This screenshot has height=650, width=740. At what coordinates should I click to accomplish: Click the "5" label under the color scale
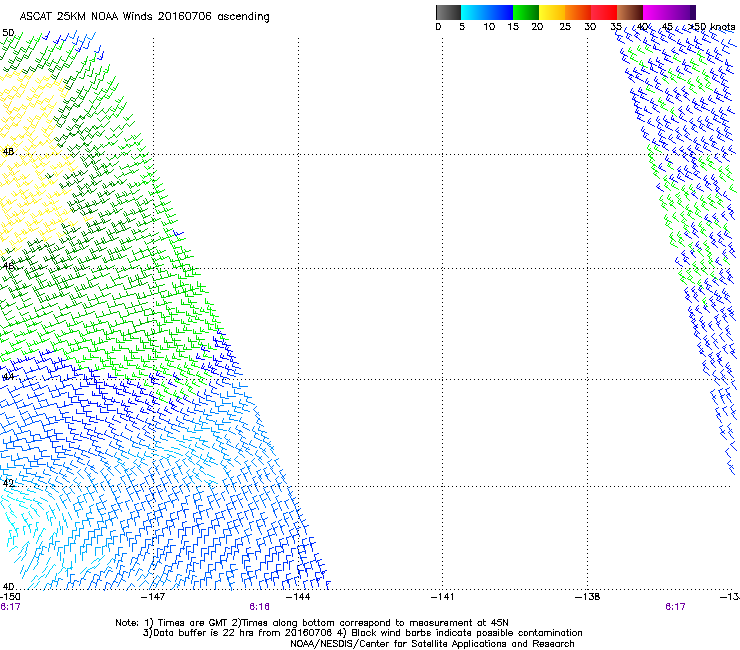[462, 27]
